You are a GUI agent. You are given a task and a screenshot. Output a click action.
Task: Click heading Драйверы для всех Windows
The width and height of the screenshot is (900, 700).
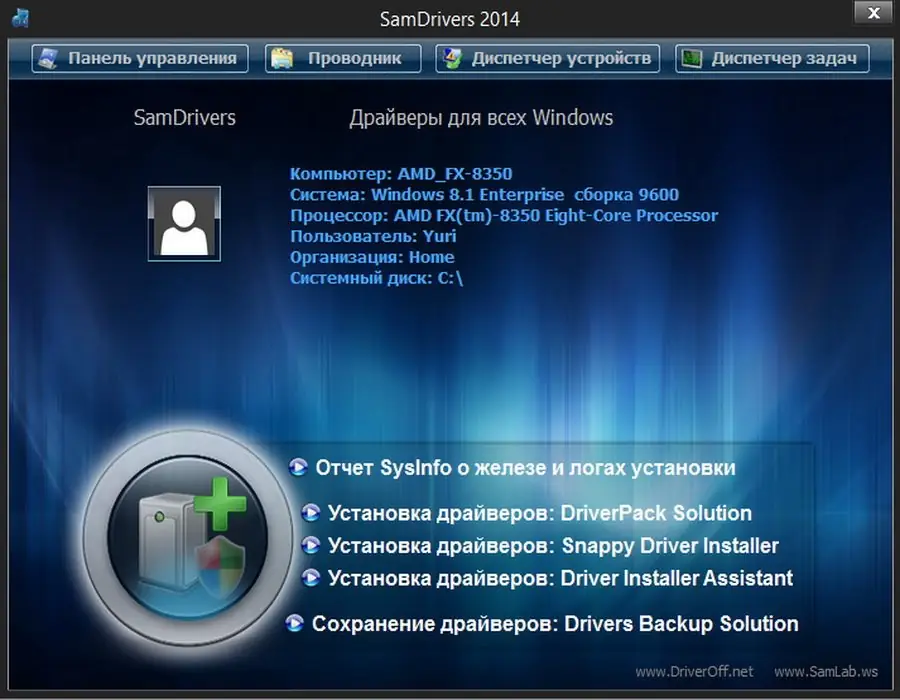[481, 118]
